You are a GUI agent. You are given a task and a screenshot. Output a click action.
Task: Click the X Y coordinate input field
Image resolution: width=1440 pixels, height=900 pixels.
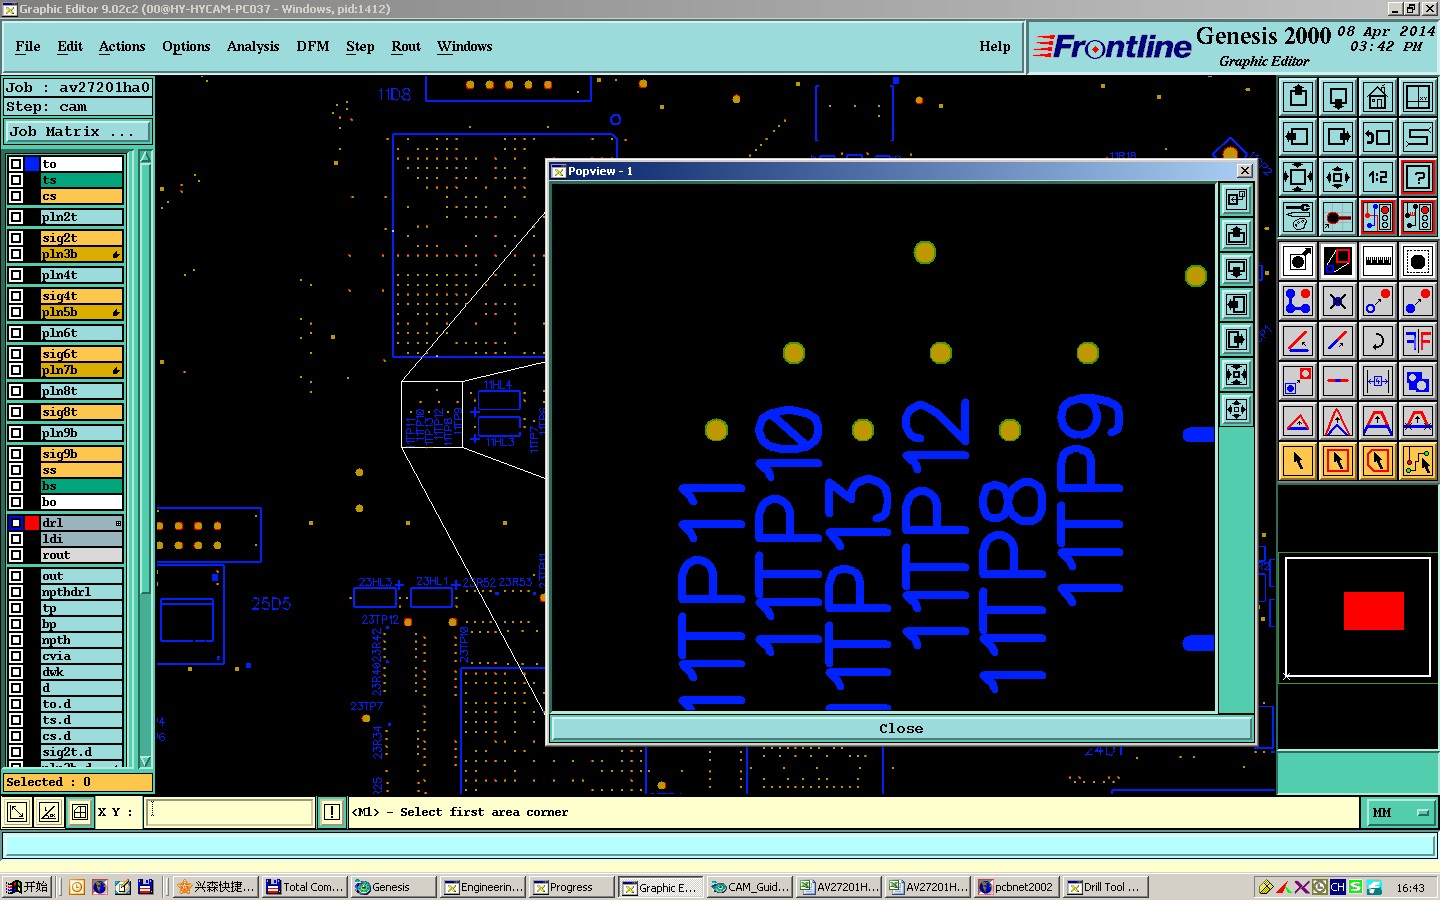pyautogui.click(x=230, y=812)
